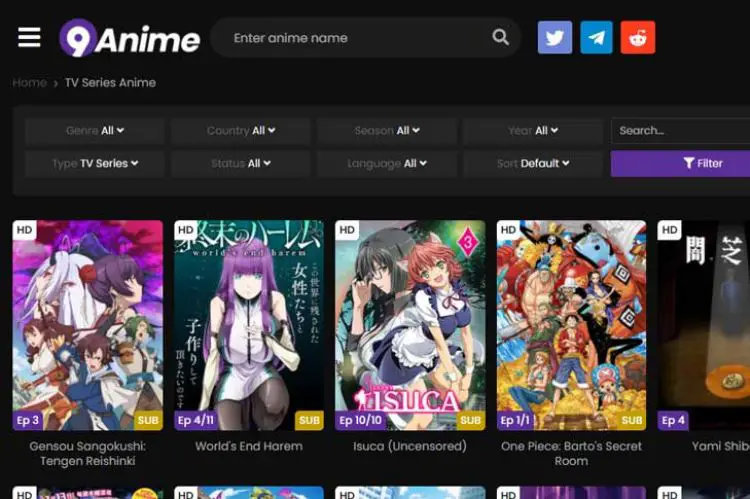
Task: Click SUB badge on One Piece poster
Action: coord(632,421)
